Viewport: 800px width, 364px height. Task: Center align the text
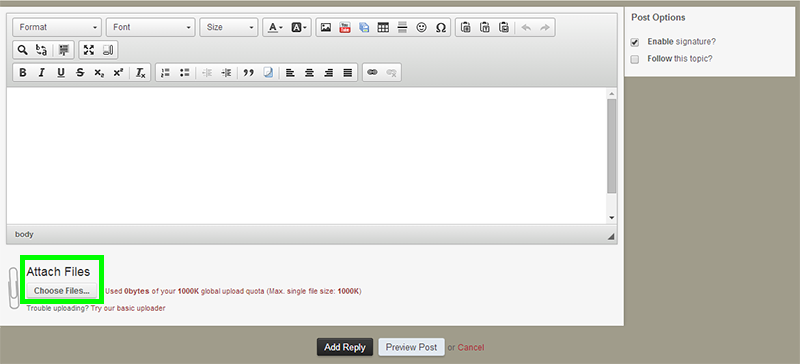tap(309, 72)
